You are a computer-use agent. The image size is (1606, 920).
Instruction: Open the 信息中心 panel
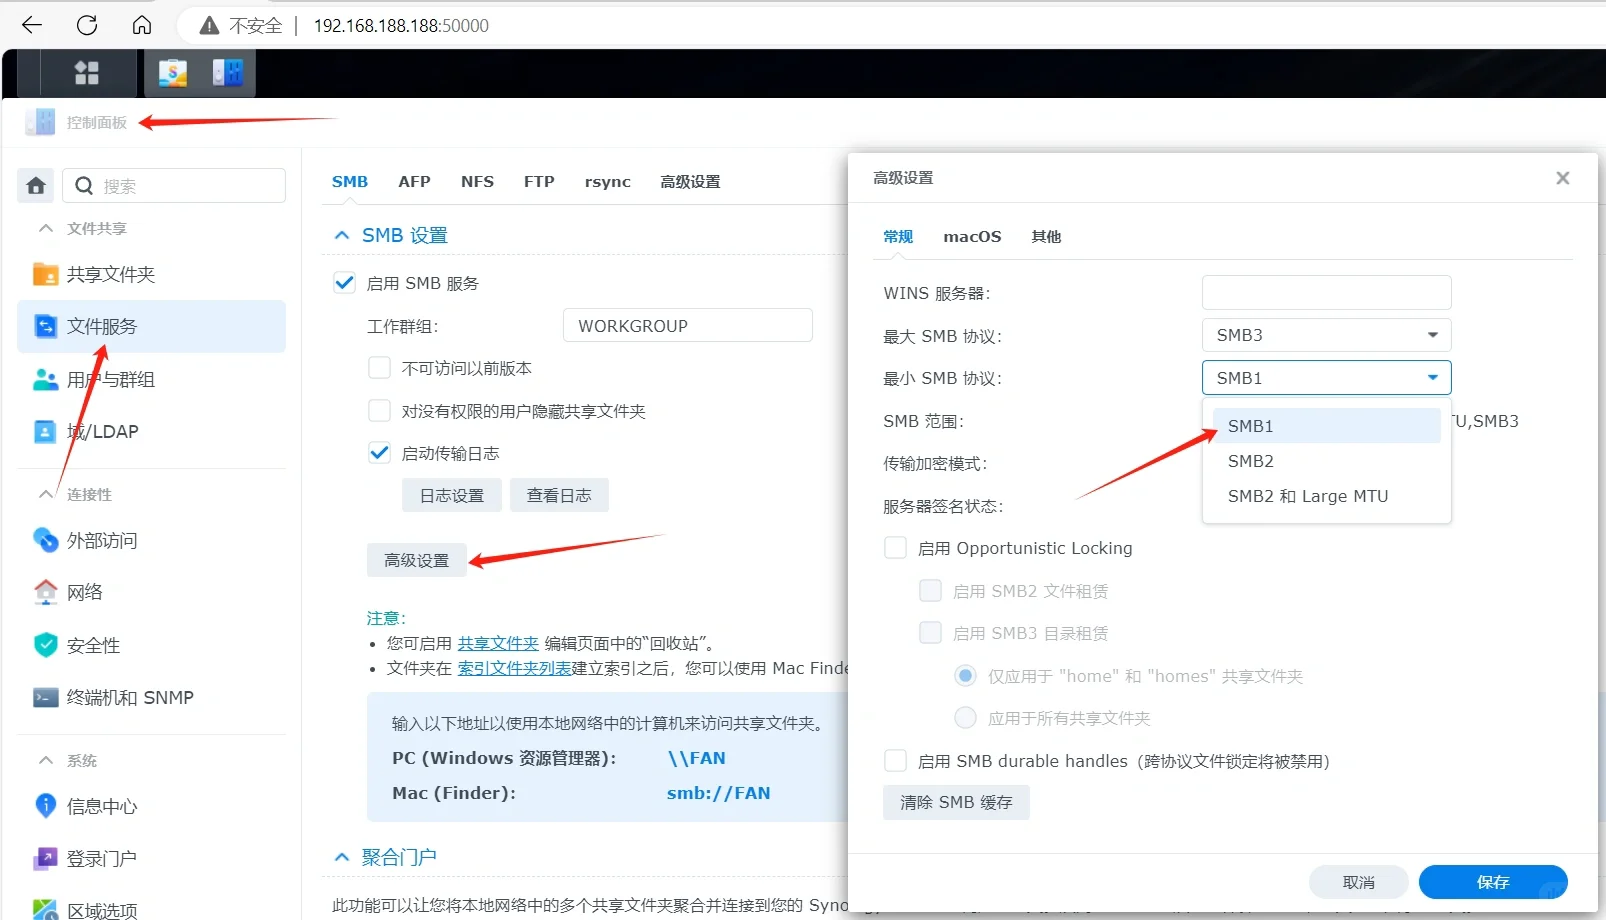point(103,806)
